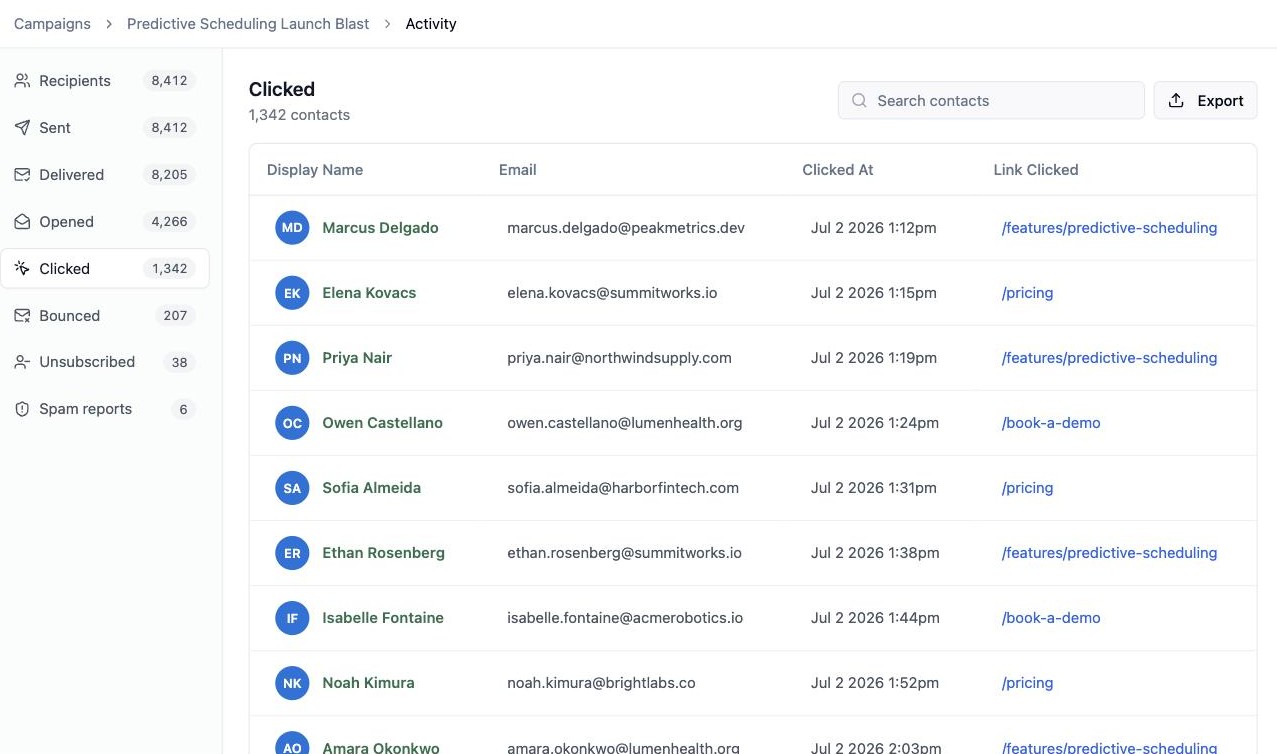Click the Display Name column header
Image resolution: width=1277 pixels, height=754 pixels.
point(315,170)
